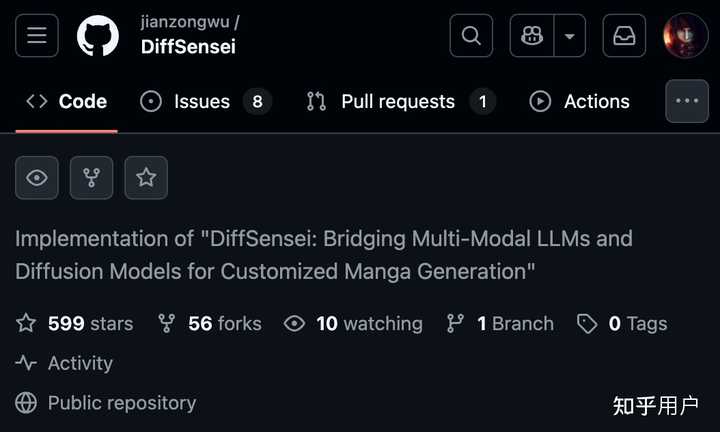Fork the repository via fork icon
Image resolution: width=720 pixels, height=432 pixels.
click(92, 178)
